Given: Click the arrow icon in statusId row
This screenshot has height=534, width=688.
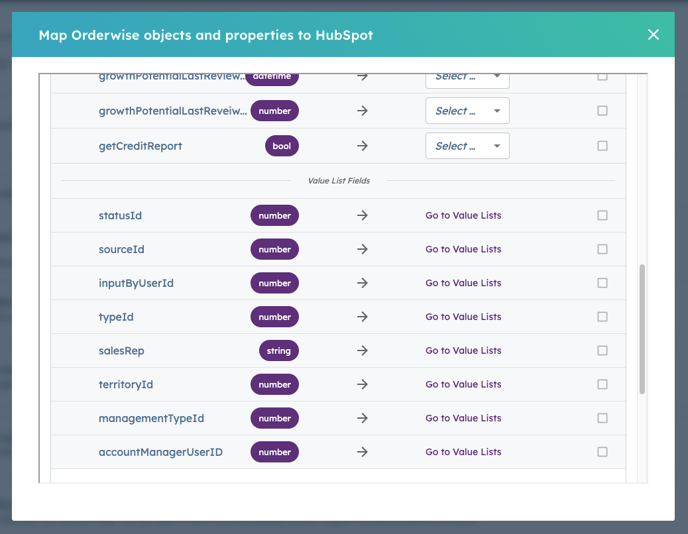Looking at the screenshot, I should [x=362, y=215].
